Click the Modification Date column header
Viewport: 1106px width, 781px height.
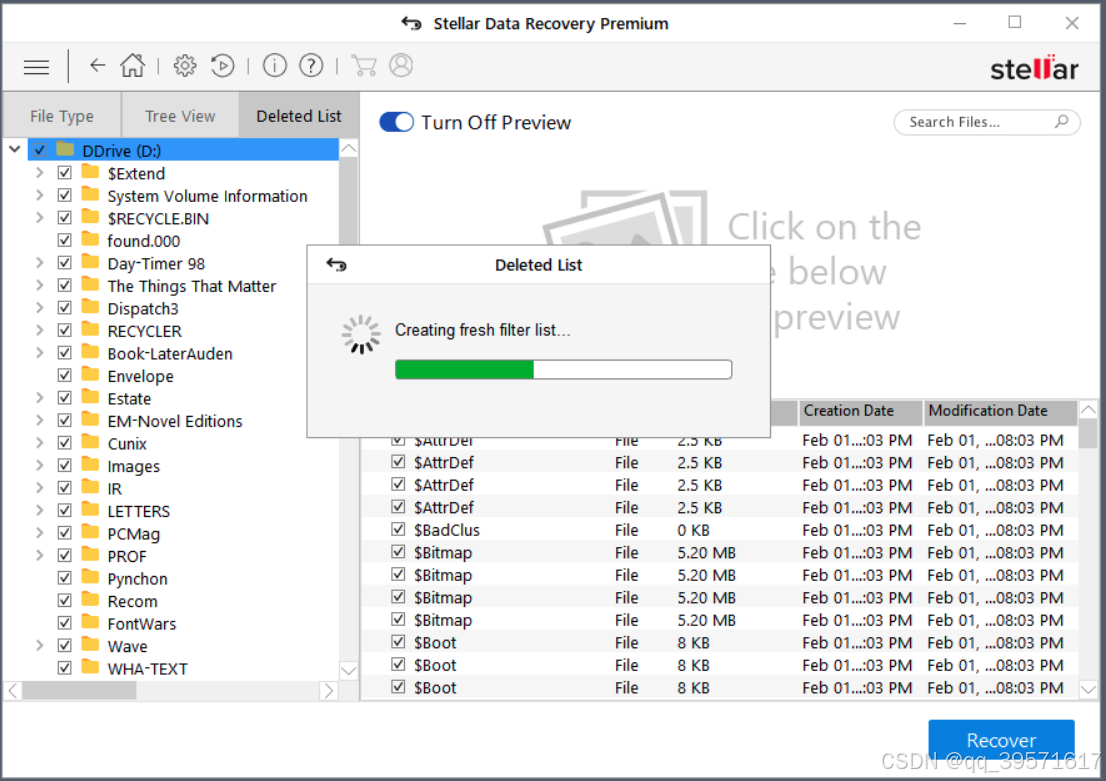click(1000, 411)
